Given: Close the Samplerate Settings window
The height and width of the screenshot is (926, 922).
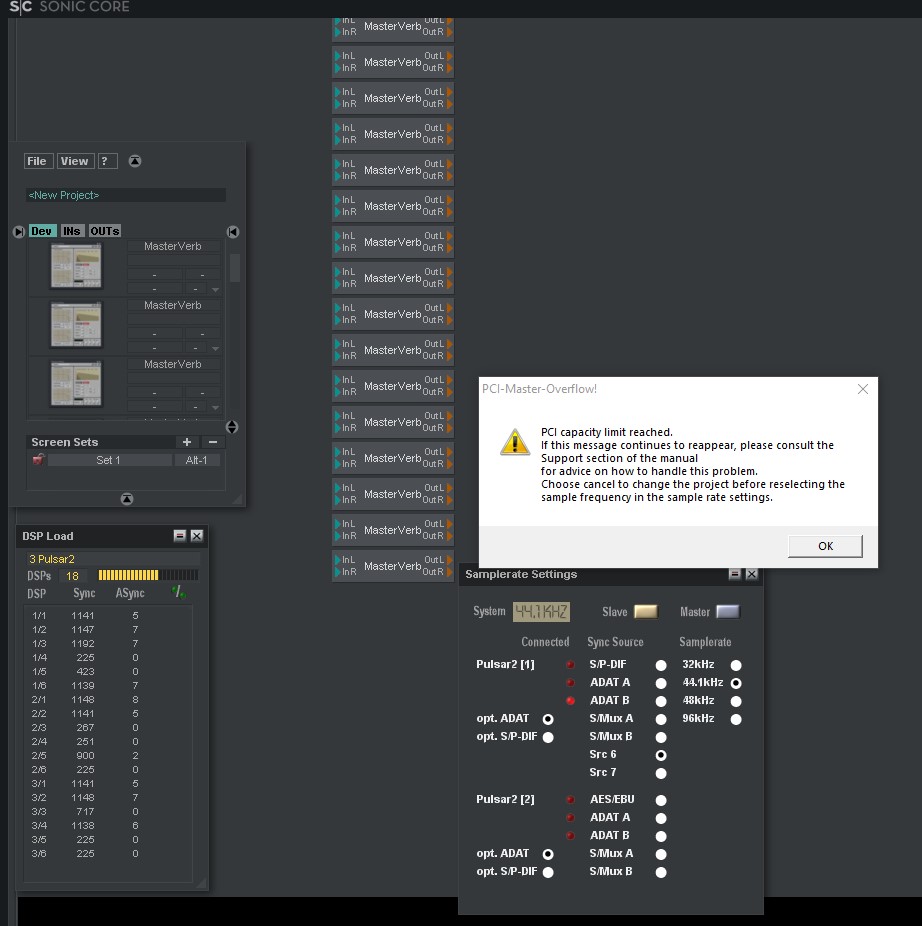Looking at the screenshot, I should pos(751,574).
